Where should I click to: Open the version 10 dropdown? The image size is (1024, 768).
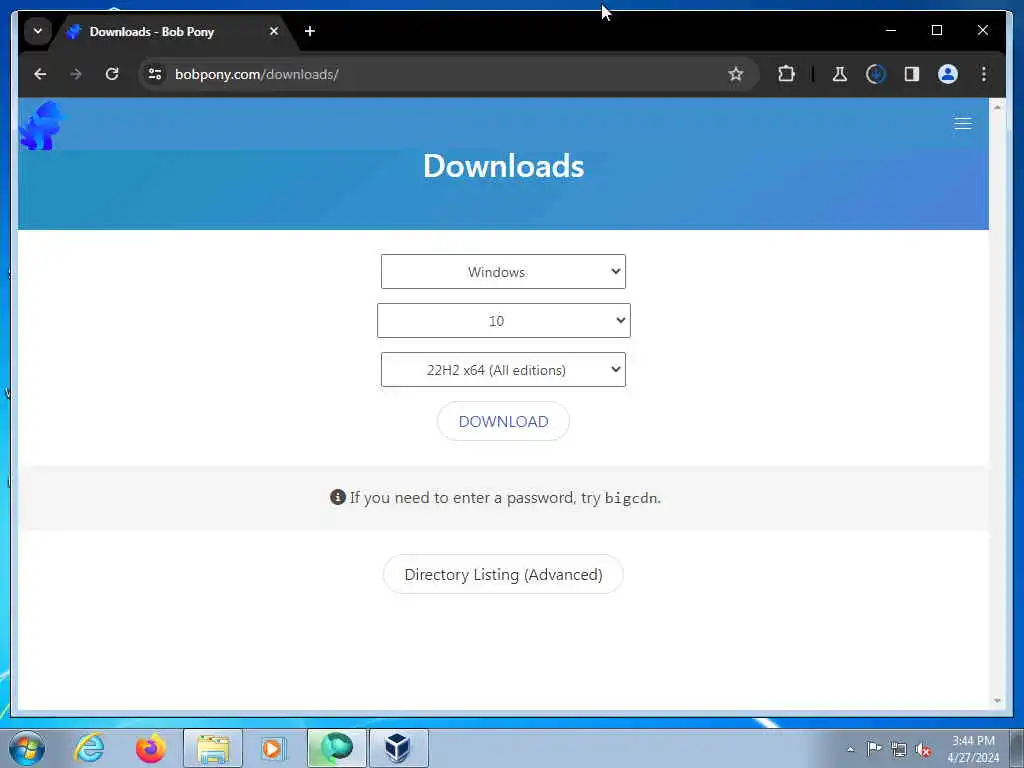504,321
